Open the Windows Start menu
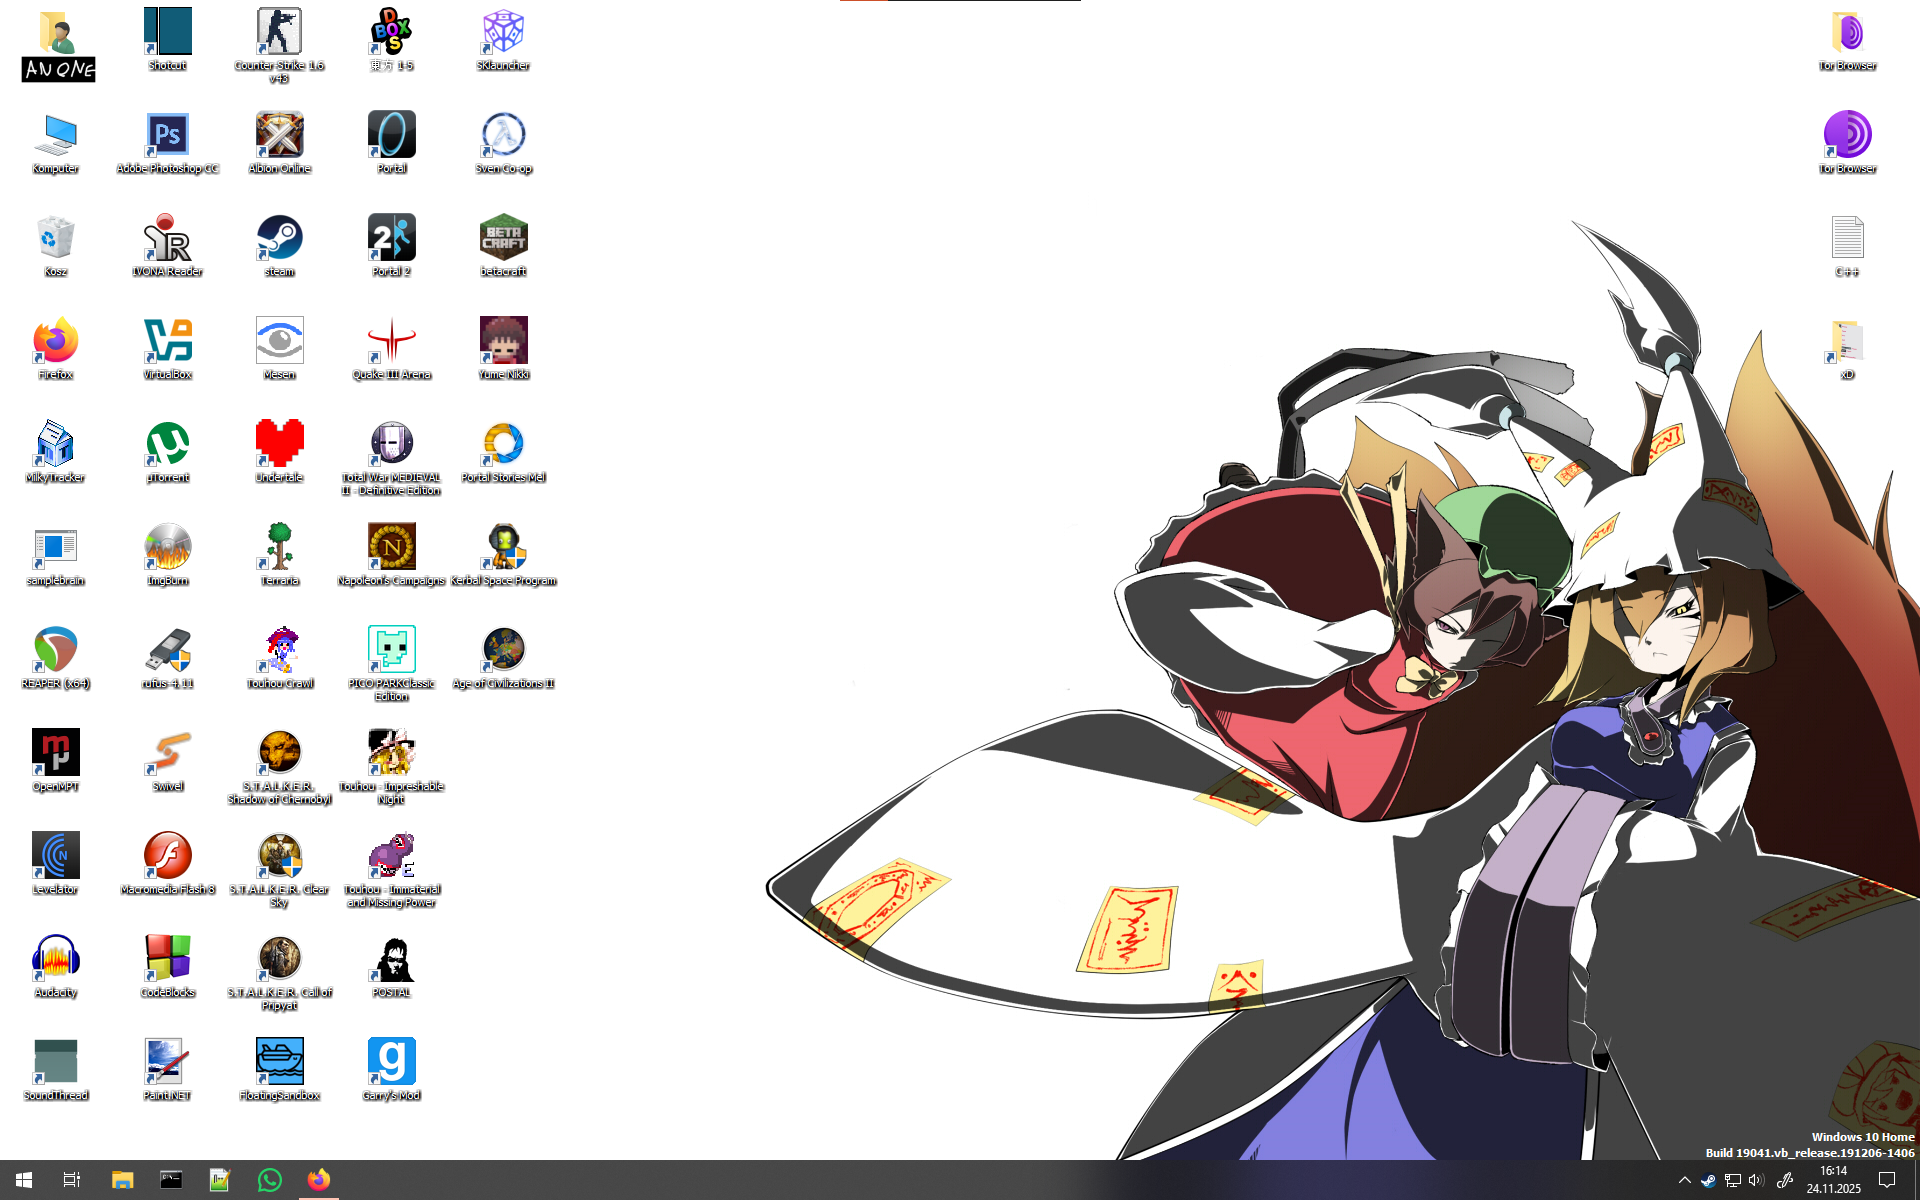This screenshot has width=1920, height=1200. 24,1180
